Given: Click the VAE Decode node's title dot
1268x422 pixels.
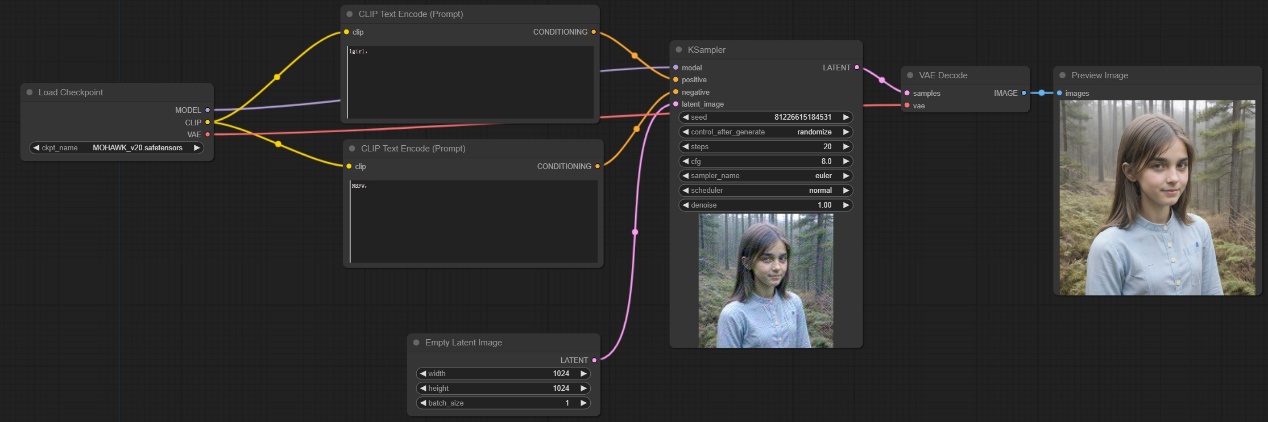Looking at the screenshot, I should pyautogui.click(x=911, y=75).
